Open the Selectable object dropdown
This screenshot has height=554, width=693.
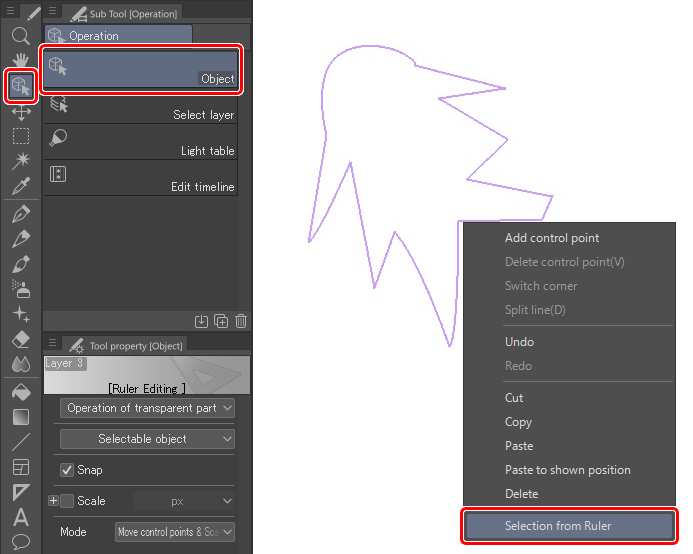[147, 439]
